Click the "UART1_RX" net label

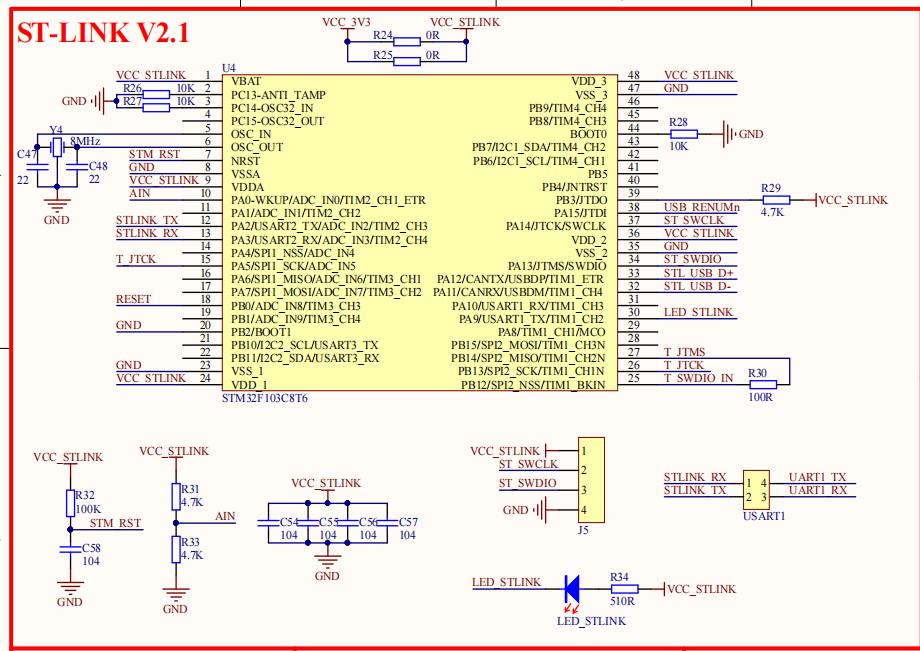(818, 490)
